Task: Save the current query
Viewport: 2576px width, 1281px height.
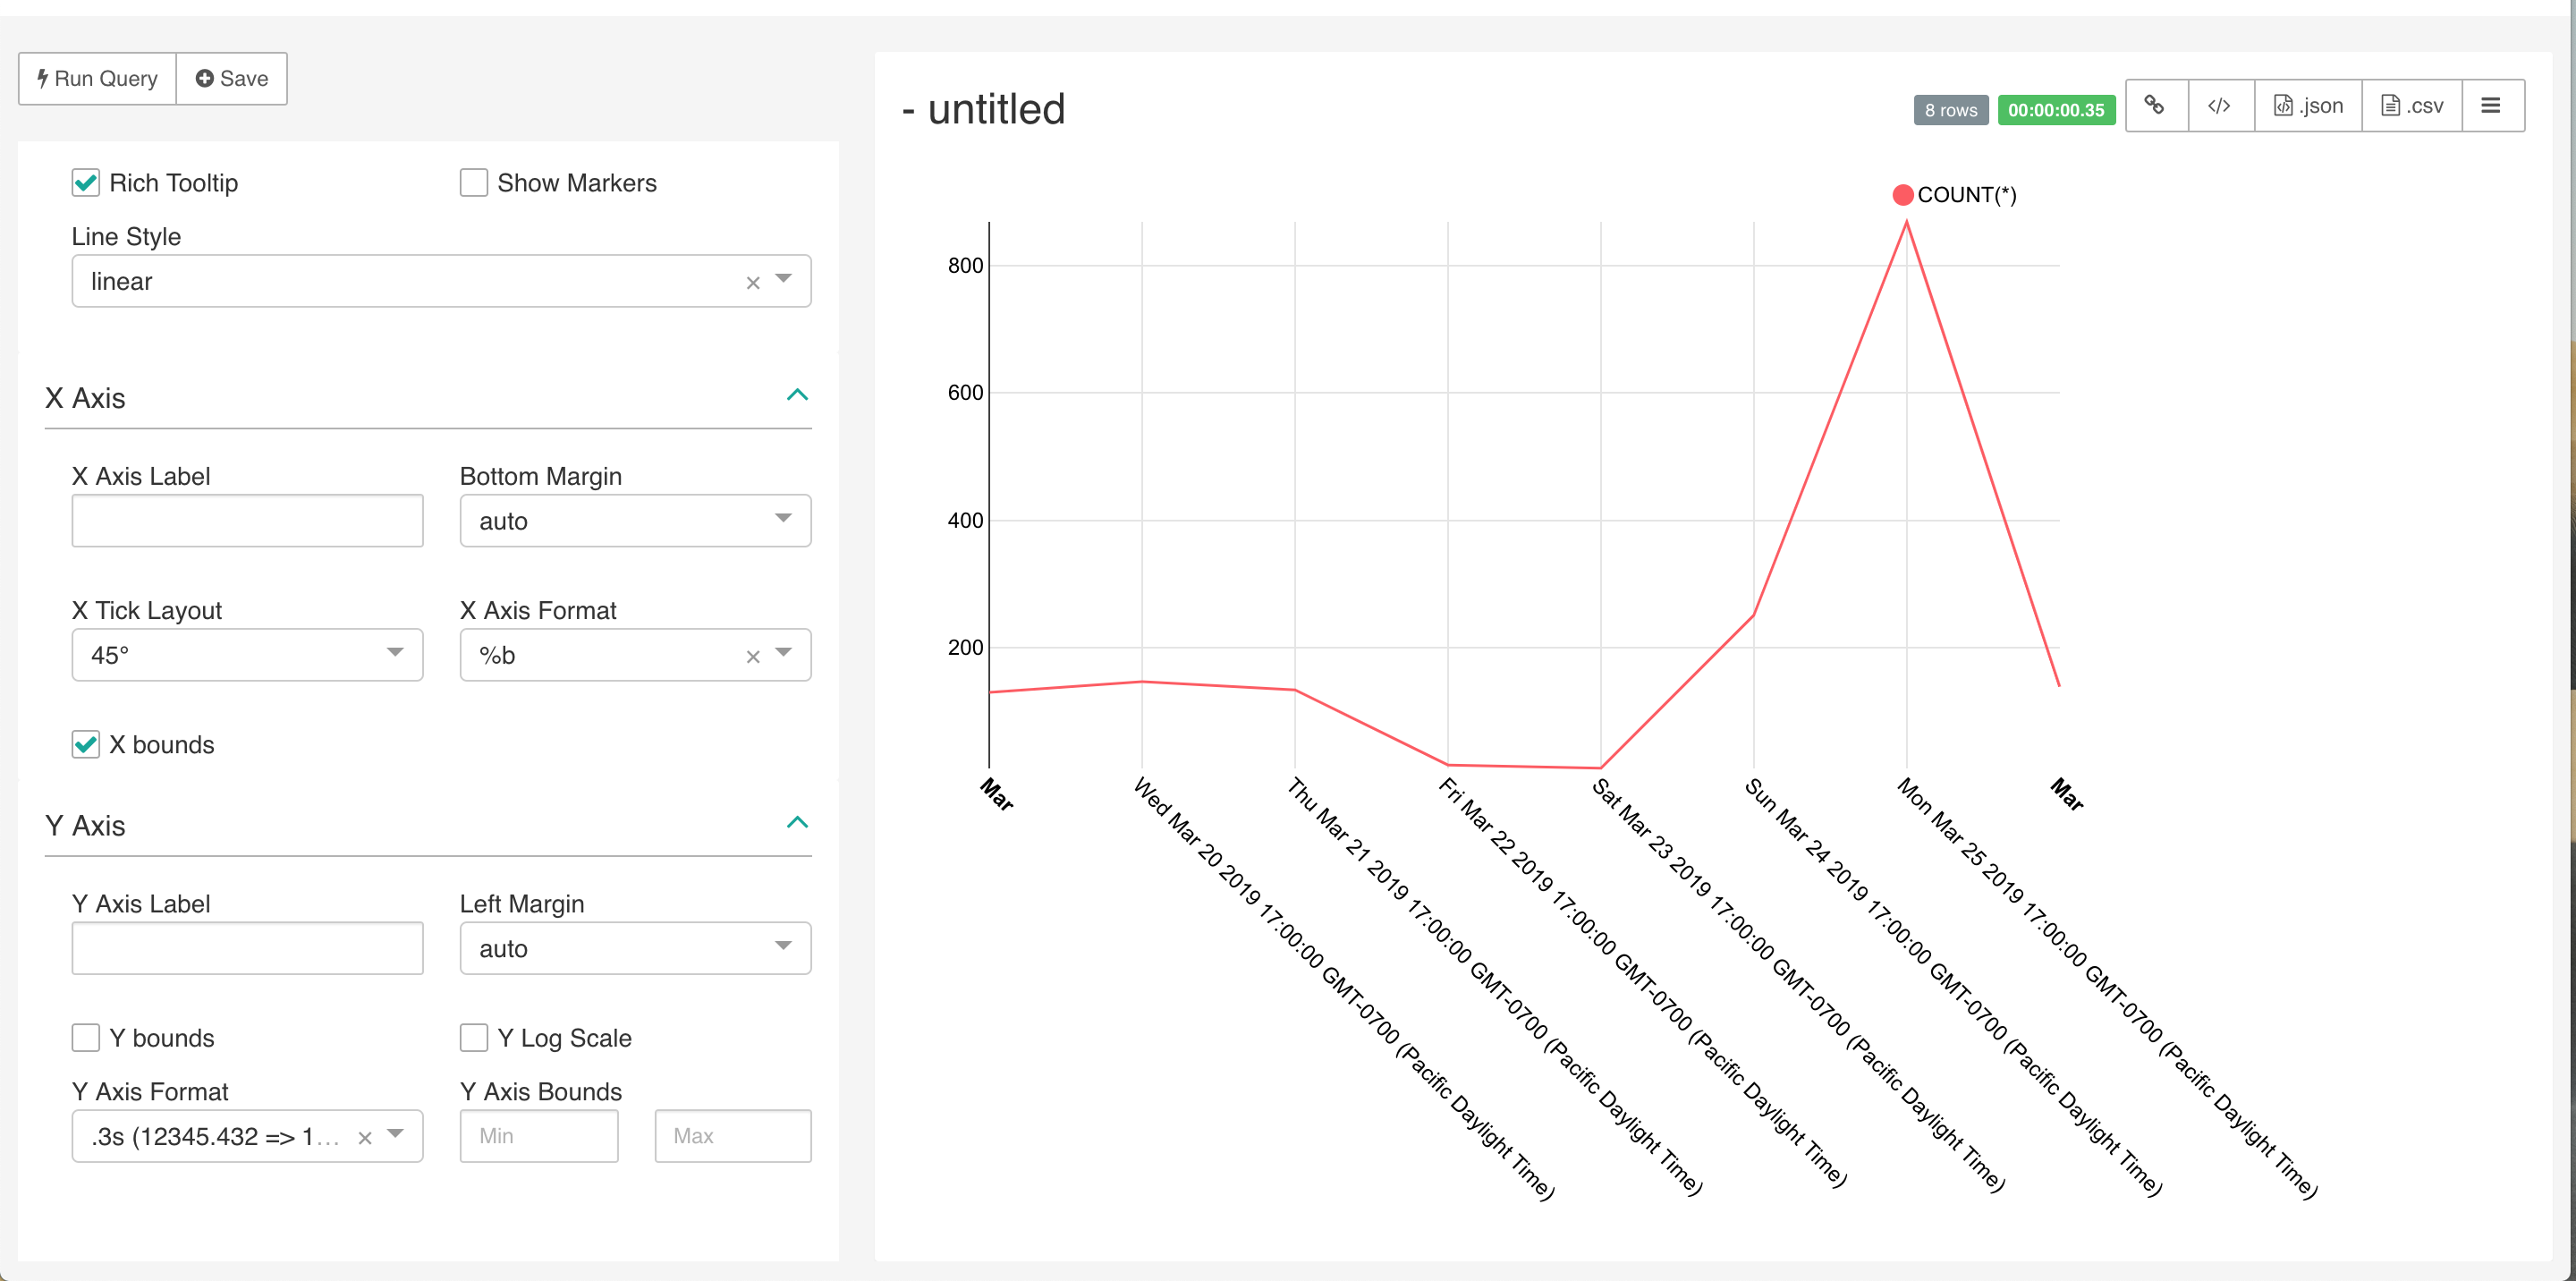Action: (230, 78)
